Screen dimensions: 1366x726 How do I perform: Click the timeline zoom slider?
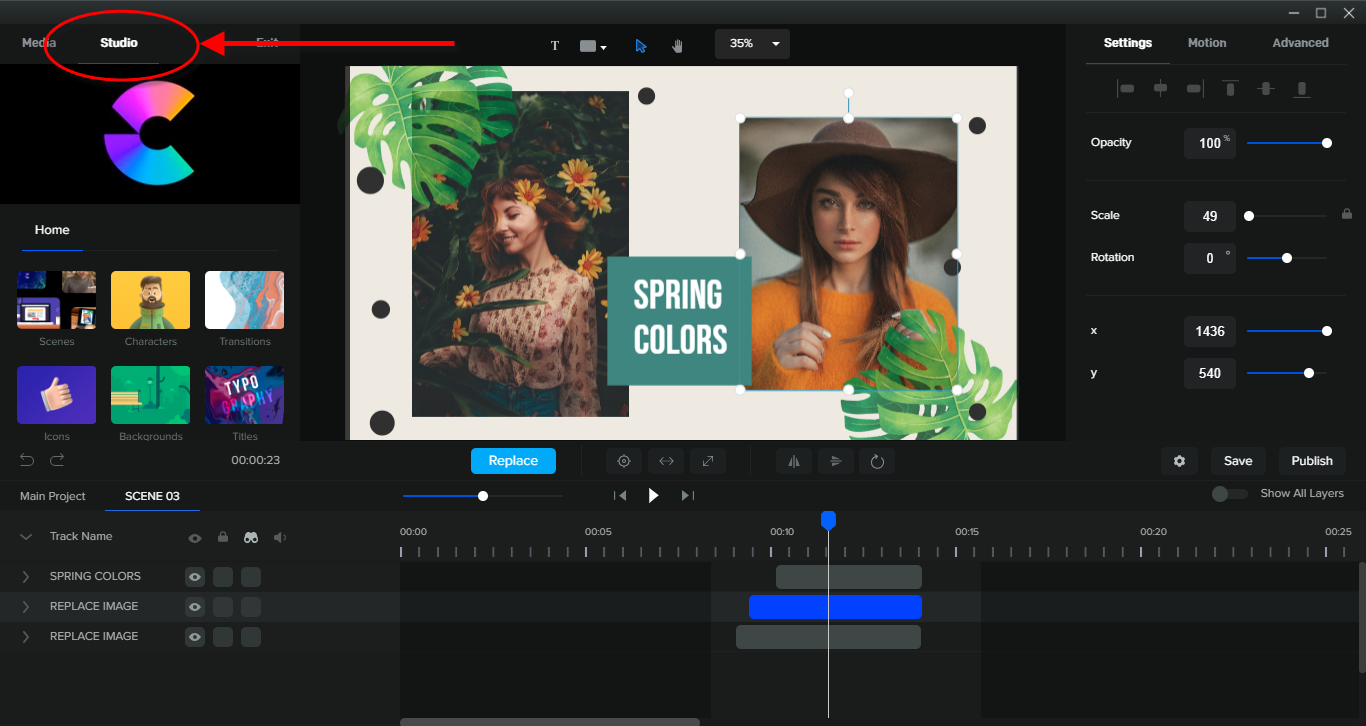click(x=483, y=496)
